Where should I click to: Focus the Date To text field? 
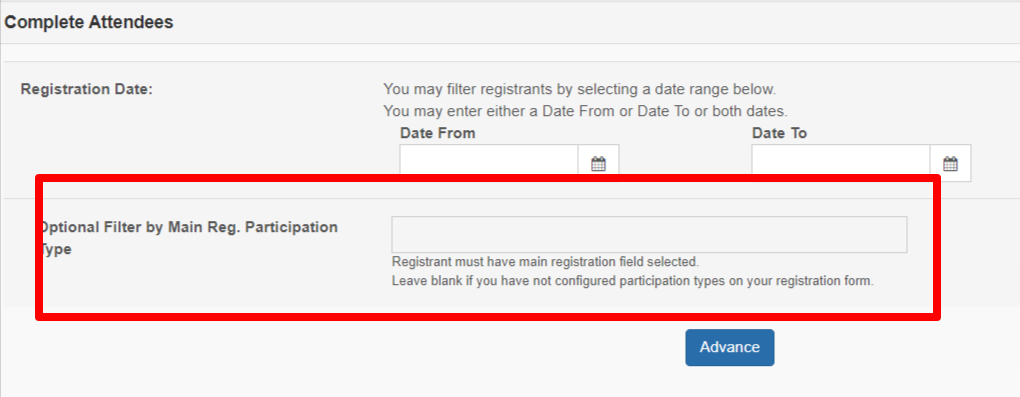(x=841, y=163)
